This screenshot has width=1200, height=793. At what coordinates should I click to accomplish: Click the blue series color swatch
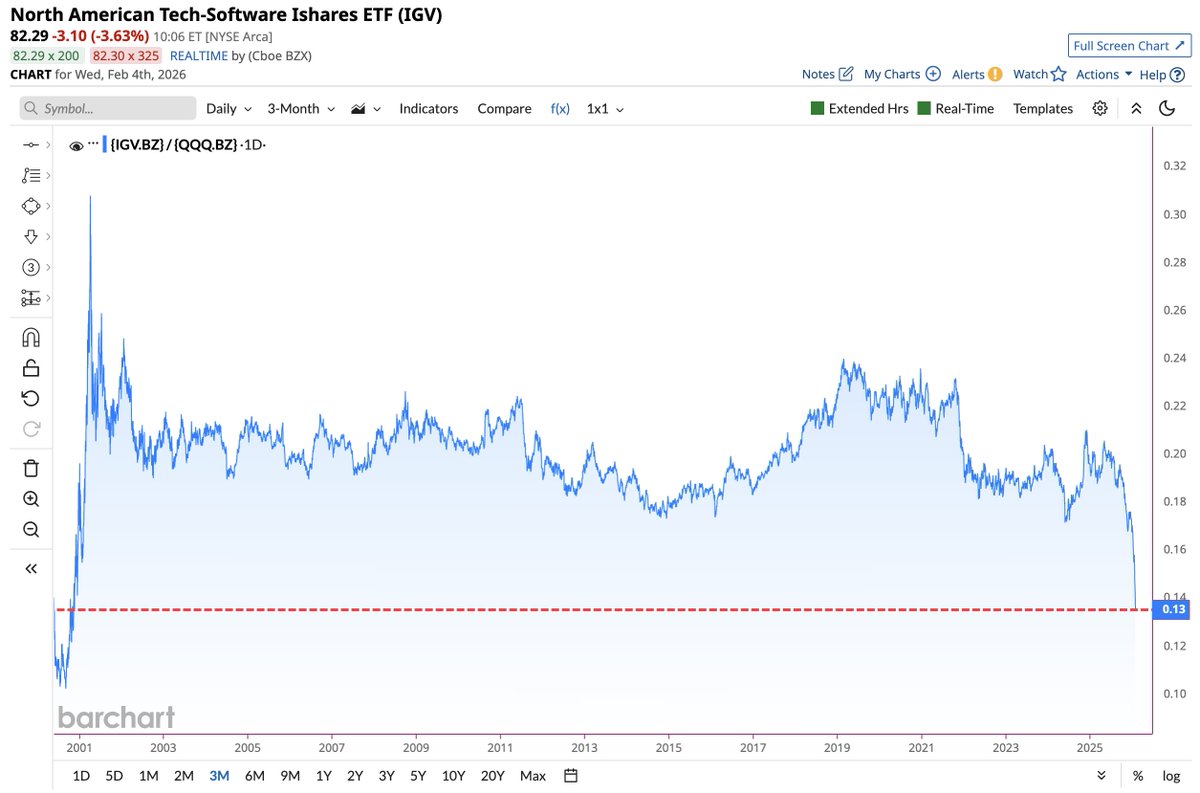click(x=104, y=145)
